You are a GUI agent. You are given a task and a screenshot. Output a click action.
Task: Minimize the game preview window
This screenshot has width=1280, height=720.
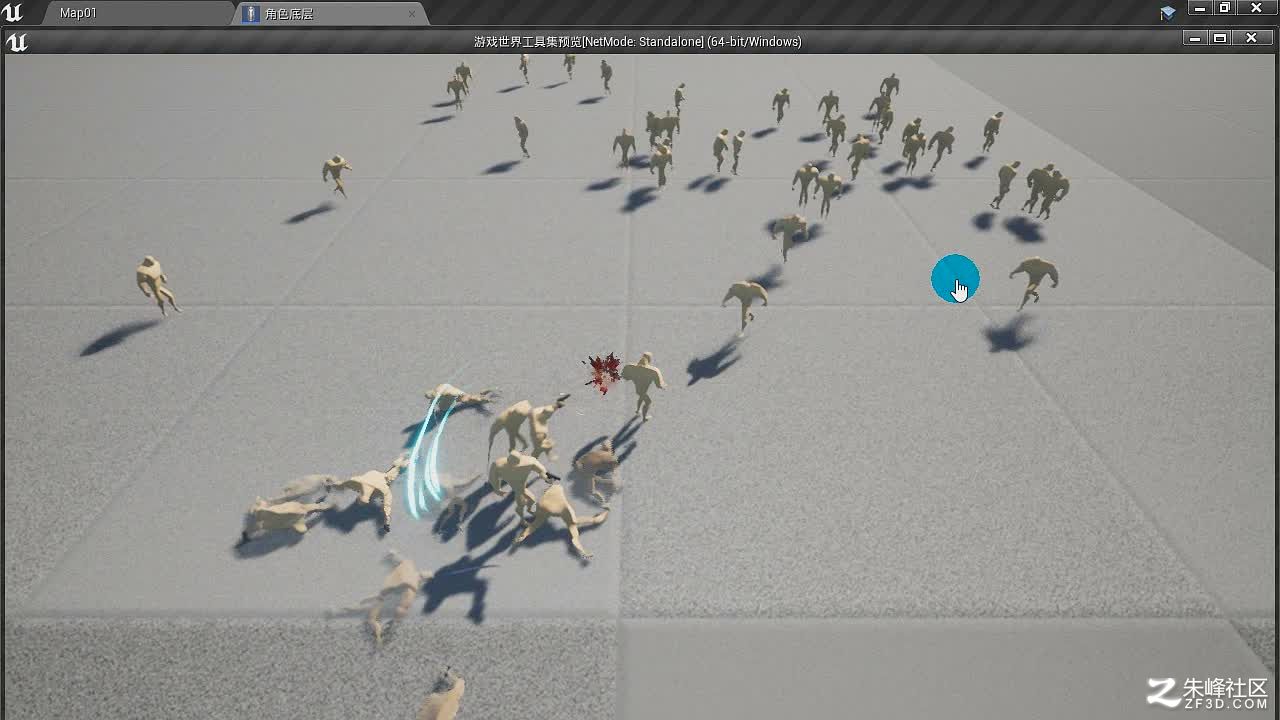[x=1195, y=38]
